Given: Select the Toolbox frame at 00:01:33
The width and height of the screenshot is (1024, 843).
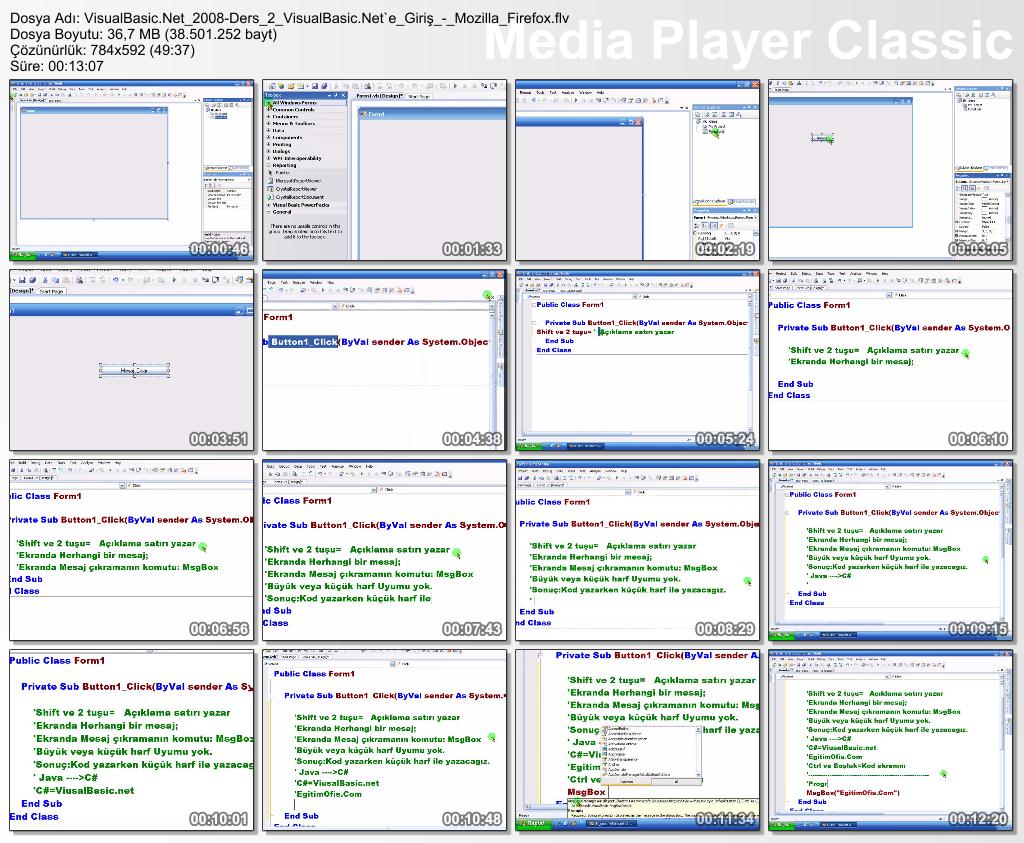Looking at the screenshot, I should 385,170.
